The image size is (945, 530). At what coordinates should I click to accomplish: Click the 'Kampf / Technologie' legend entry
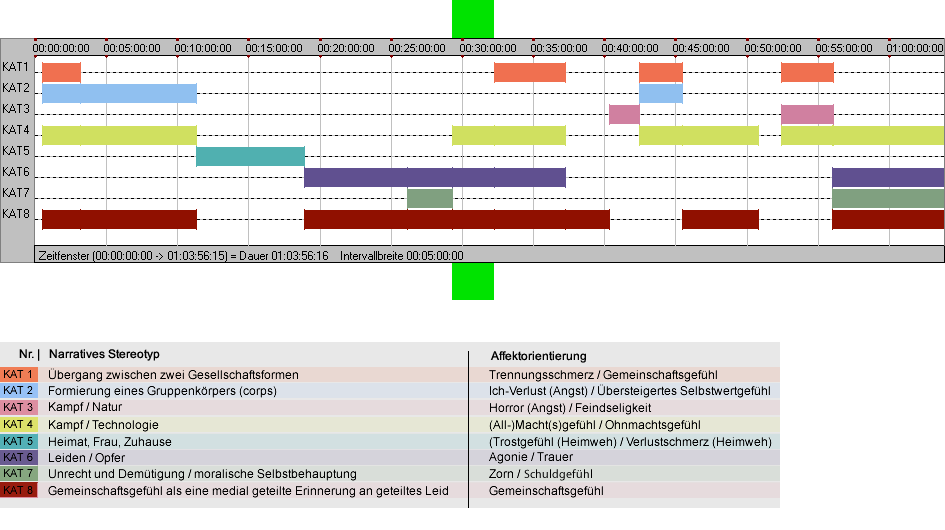click(103, 425)
